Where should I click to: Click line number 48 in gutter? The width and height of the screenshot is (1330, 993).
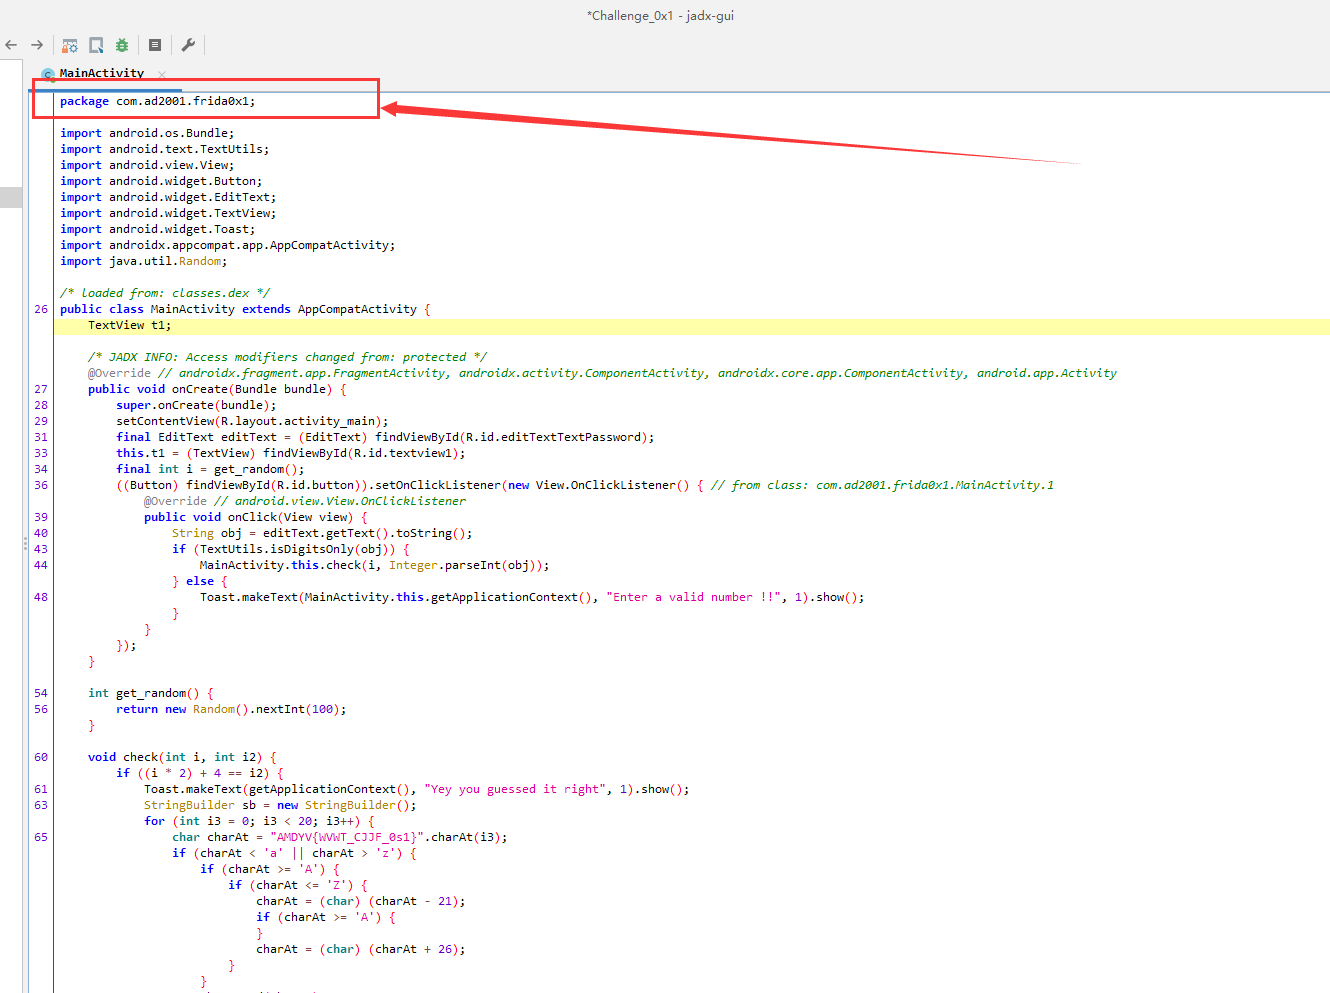[41, 597]
